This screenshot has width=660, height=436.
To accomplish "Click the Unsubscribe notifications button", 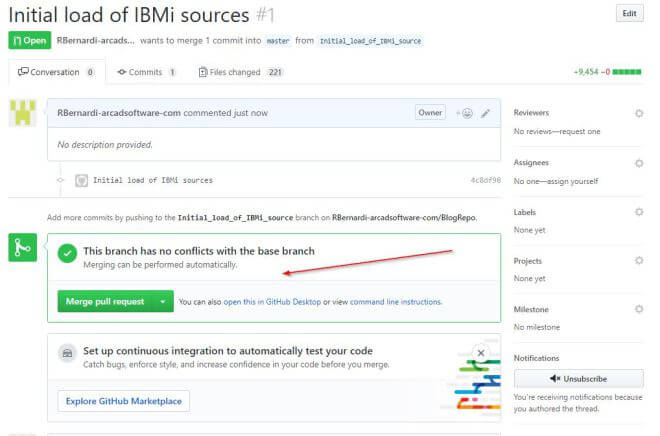I will 578,379.
